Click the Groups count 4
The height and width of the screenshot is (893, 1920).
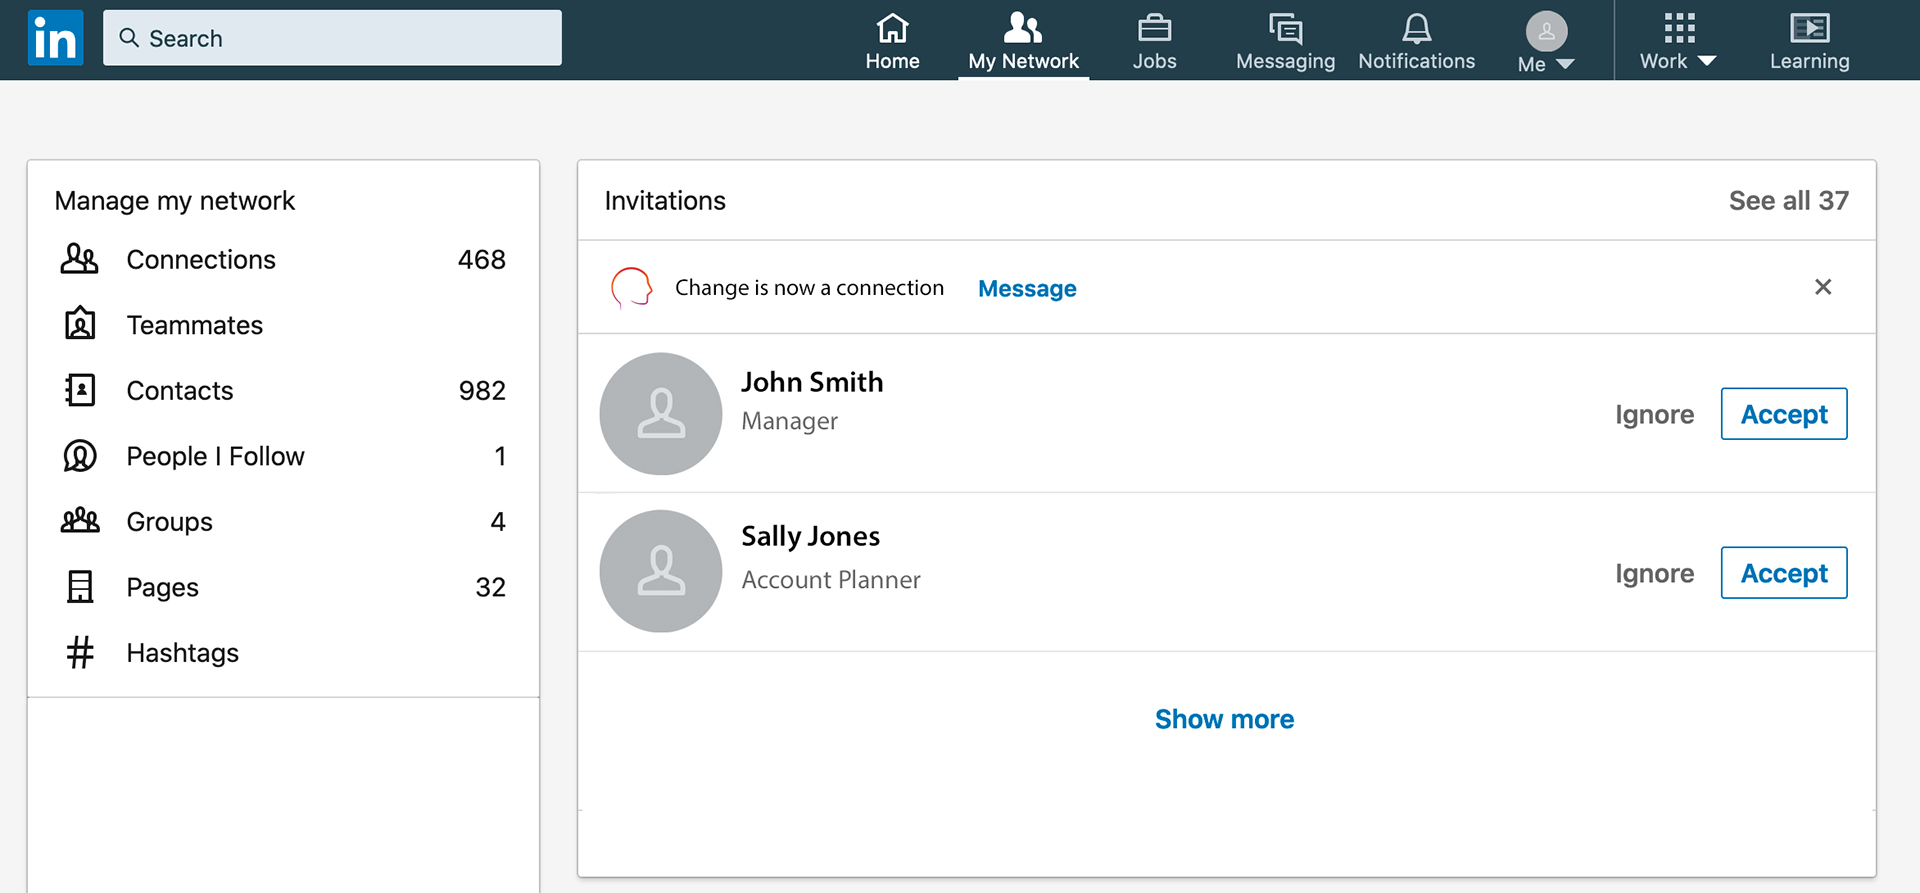pos(497,521)
